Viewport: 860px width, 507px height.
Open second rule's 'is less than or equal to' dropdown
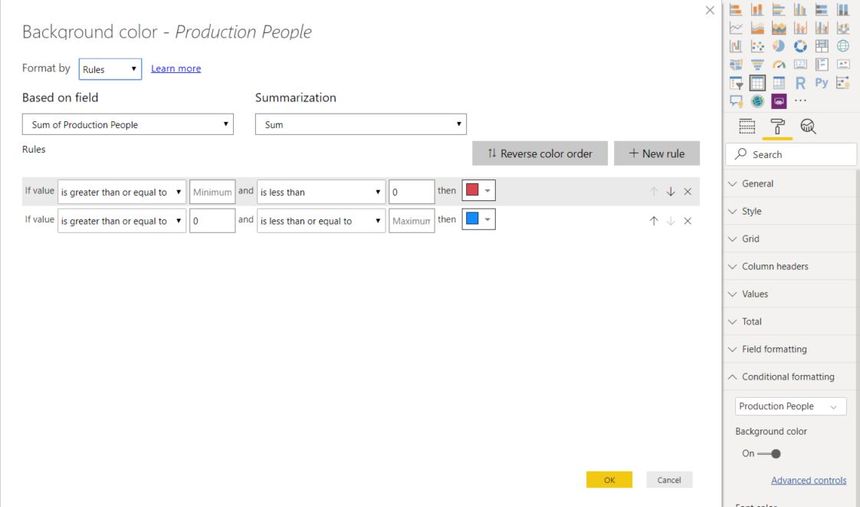(321, 221)
